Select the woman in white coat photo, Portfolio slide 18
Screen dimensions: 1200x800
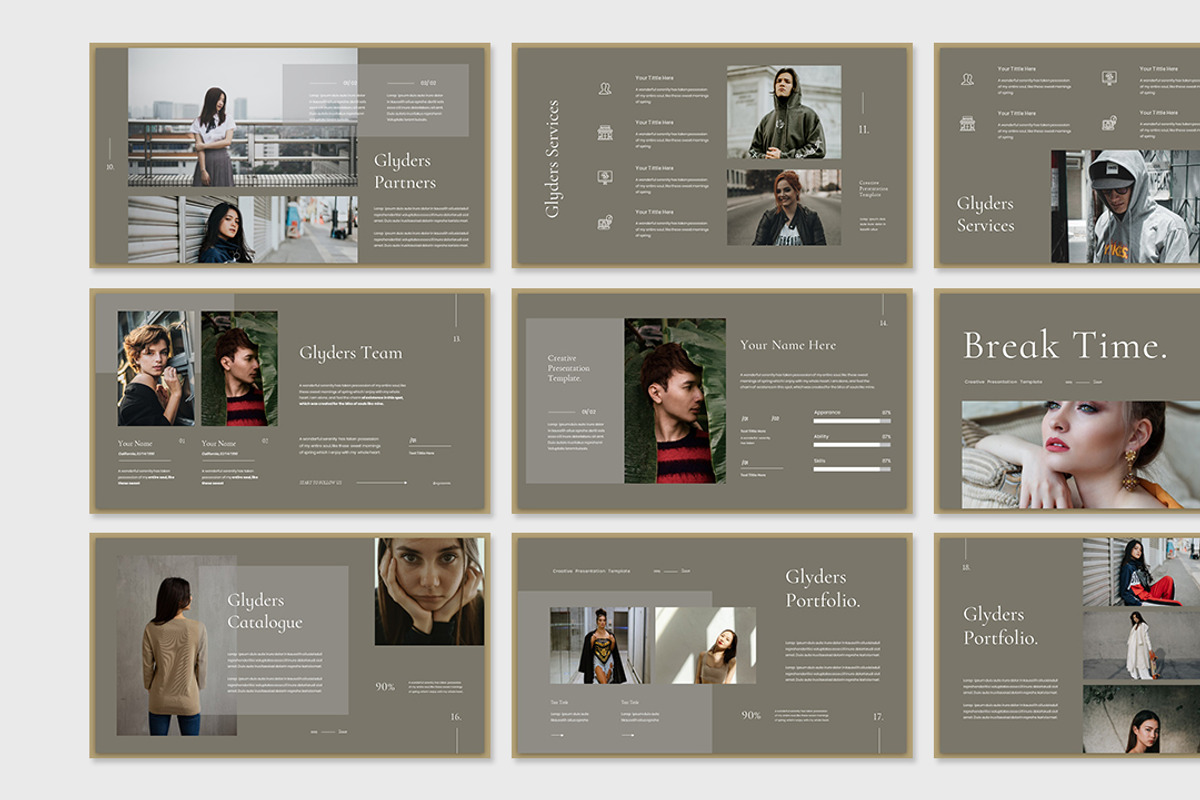coord(1141,645)
